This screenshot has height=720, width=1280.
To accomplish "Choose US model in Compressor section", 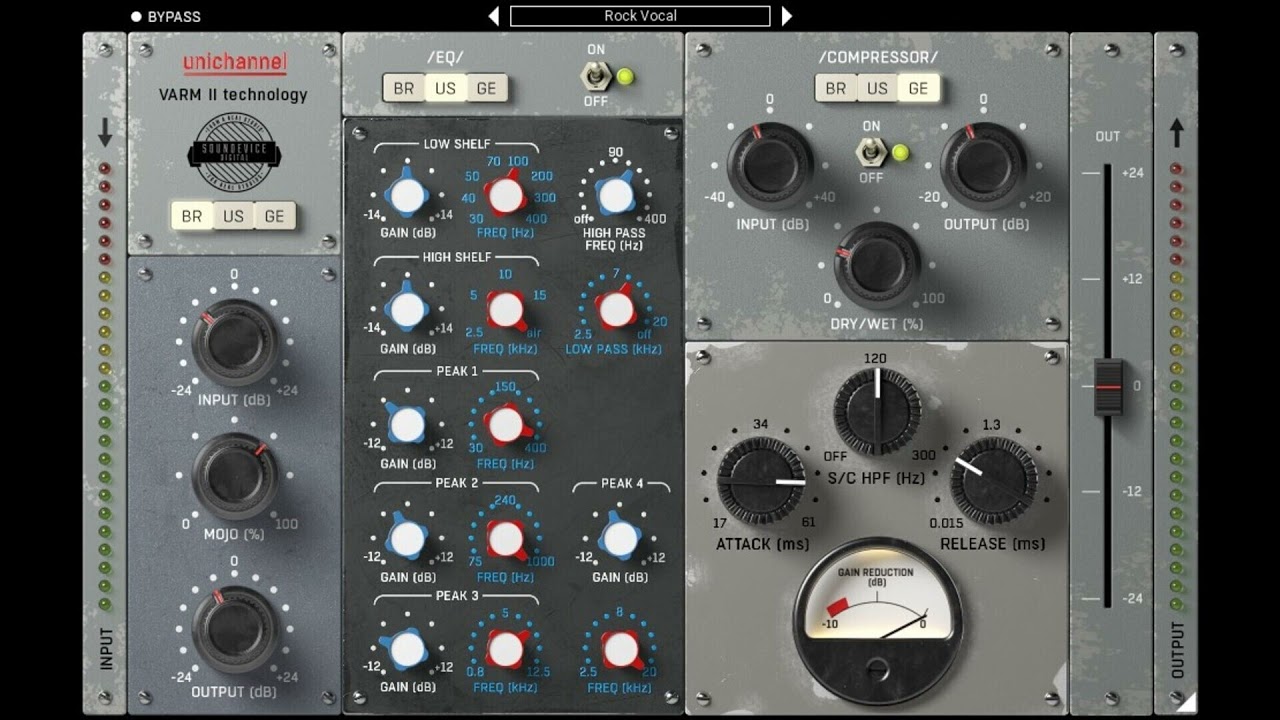I will click(877, 88).
